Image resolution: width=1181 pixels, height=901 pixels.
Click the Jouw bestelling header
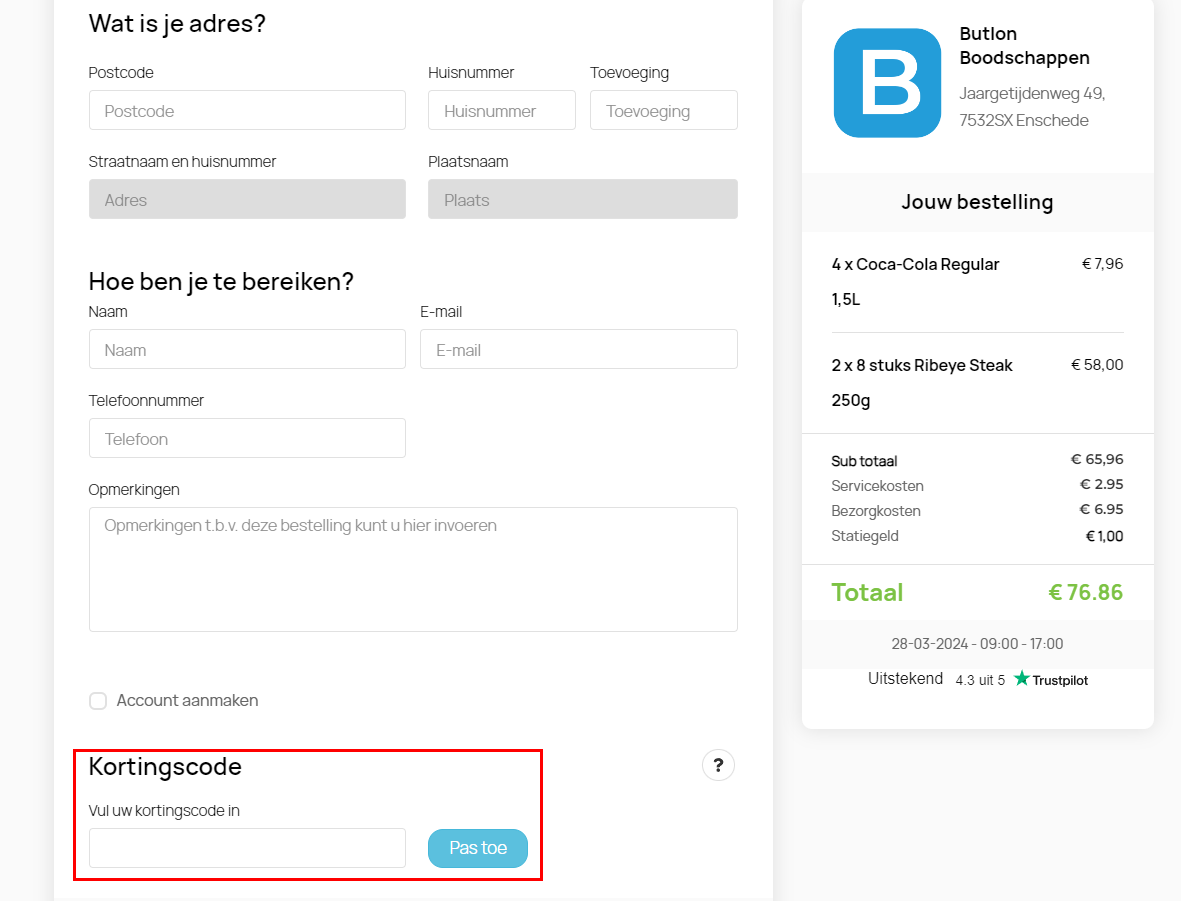(977, 201)
